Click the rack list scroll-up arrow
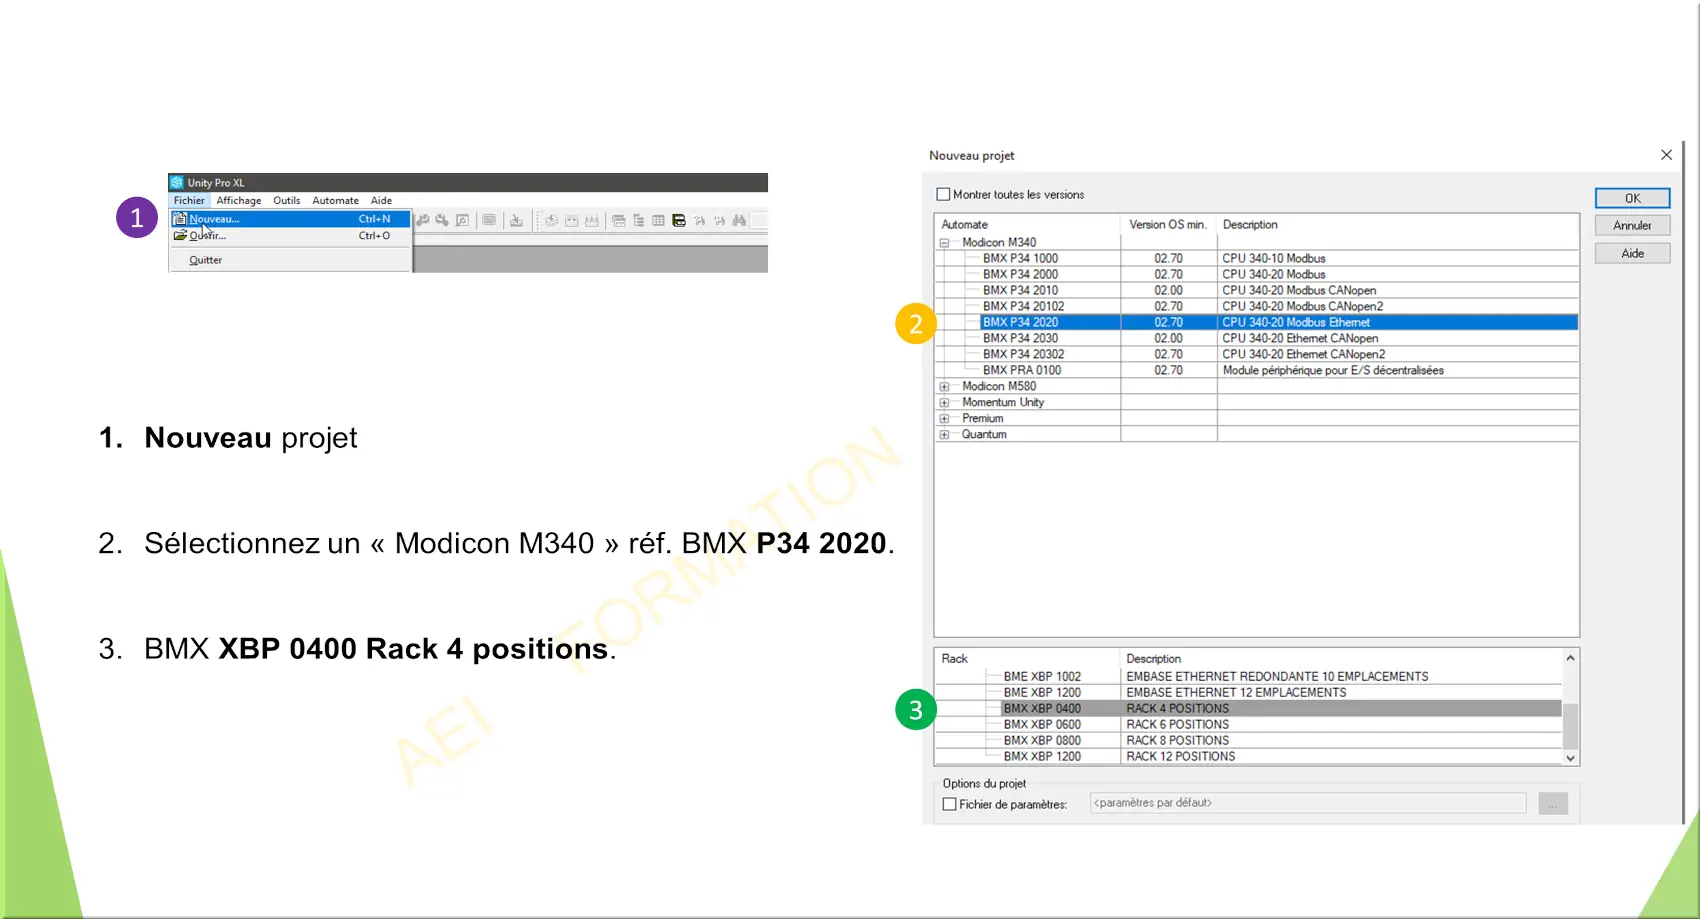1700x919 pixels. 1570,658
